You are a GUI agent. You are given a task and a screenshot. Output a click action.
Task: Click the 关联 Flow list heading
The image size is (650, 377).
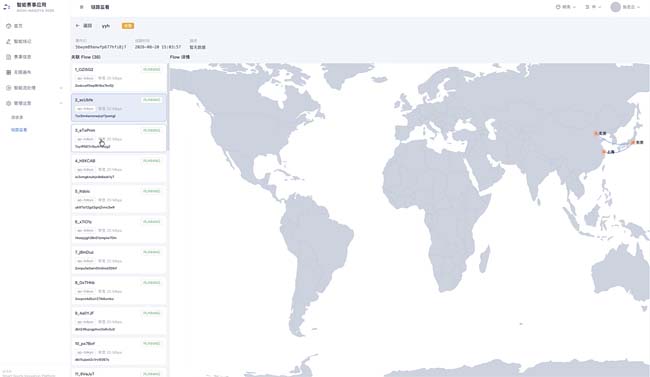86,57
